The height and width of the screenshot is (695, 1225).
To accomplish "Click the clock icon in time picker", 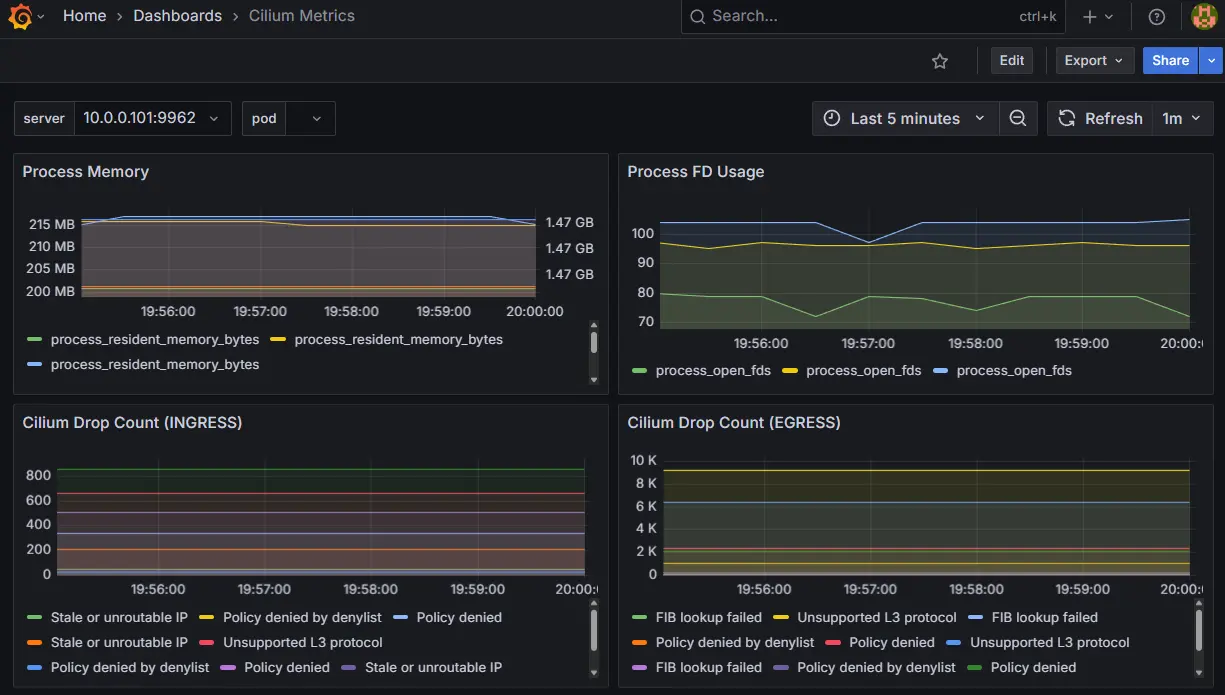I will tap(832, 118).
